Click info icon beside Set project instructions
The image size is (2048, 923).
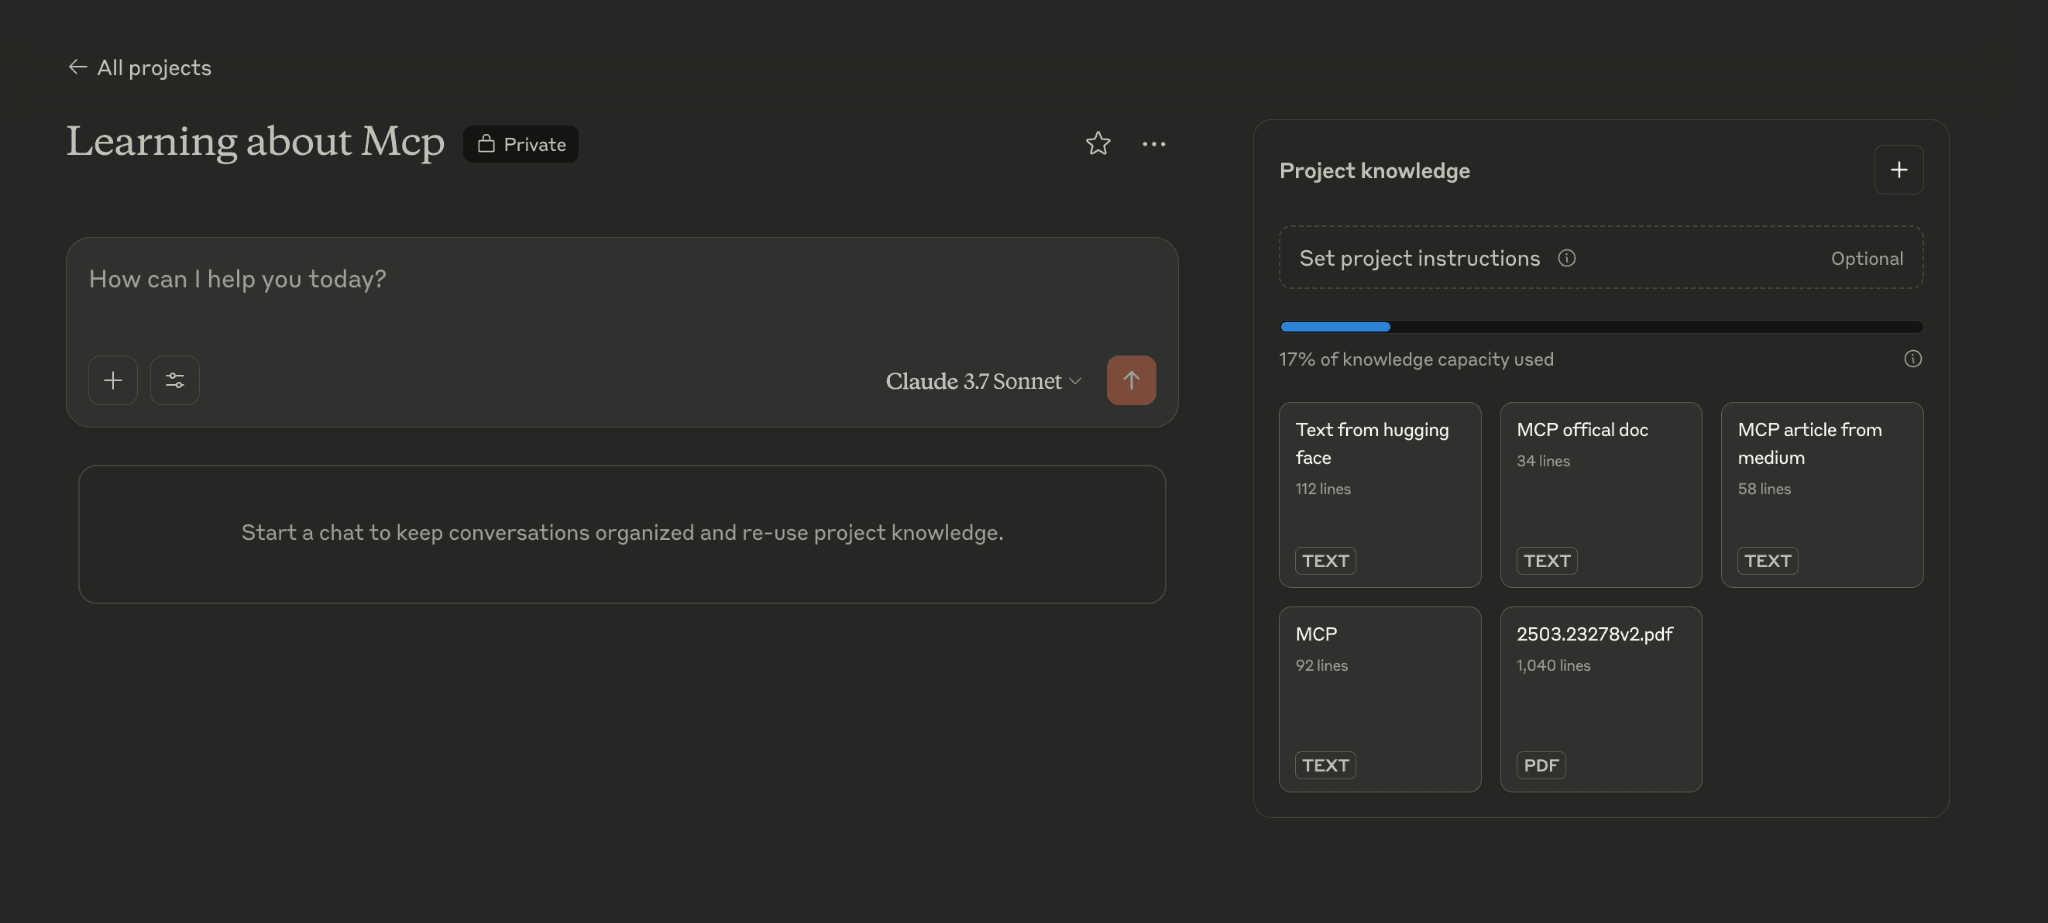pos(1567,258)
